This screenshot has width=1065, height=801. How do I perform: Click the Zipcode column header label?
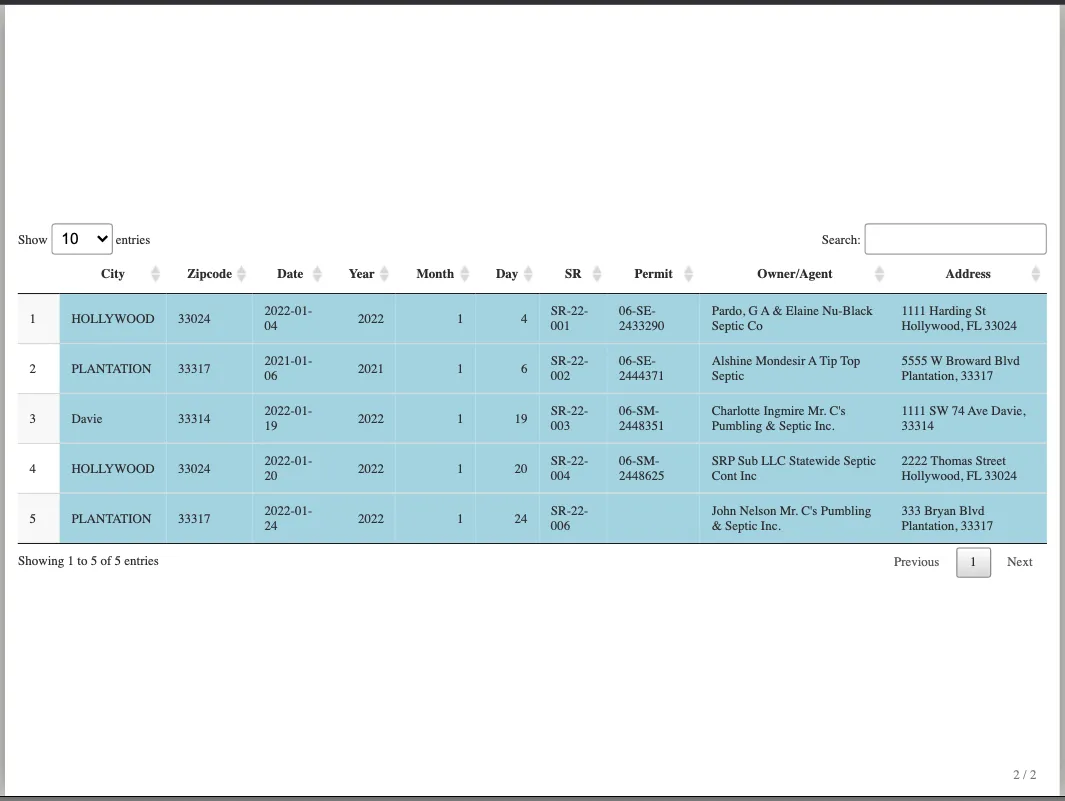209,274
